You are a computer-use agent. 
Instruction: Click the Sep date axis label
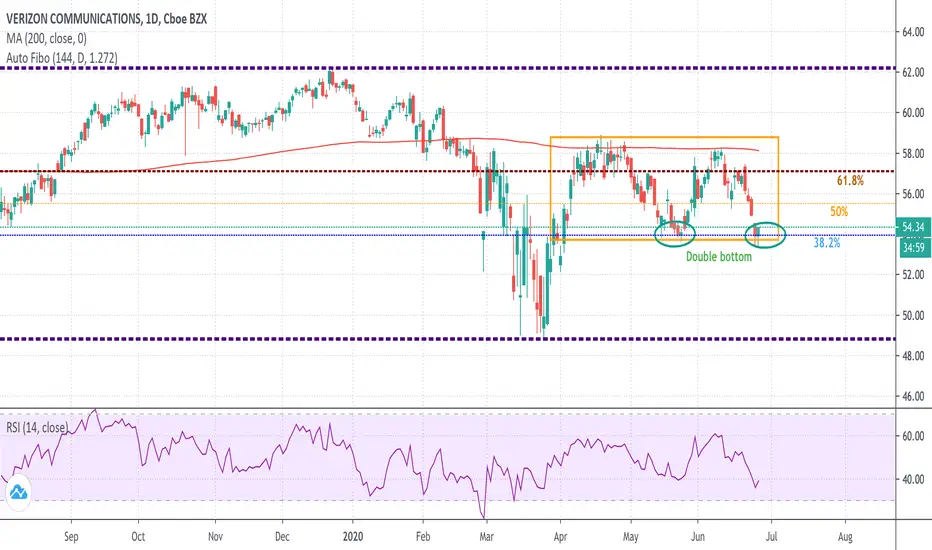[71, 537]
